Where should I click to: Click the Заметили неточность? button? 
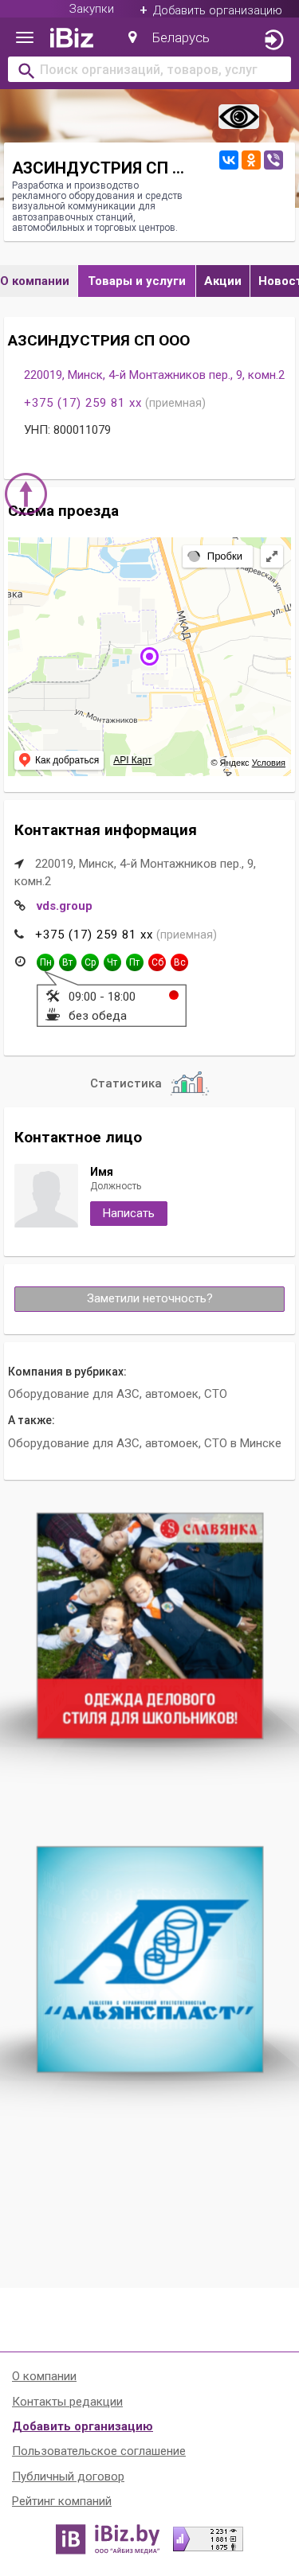click(x=149, y=1299)
